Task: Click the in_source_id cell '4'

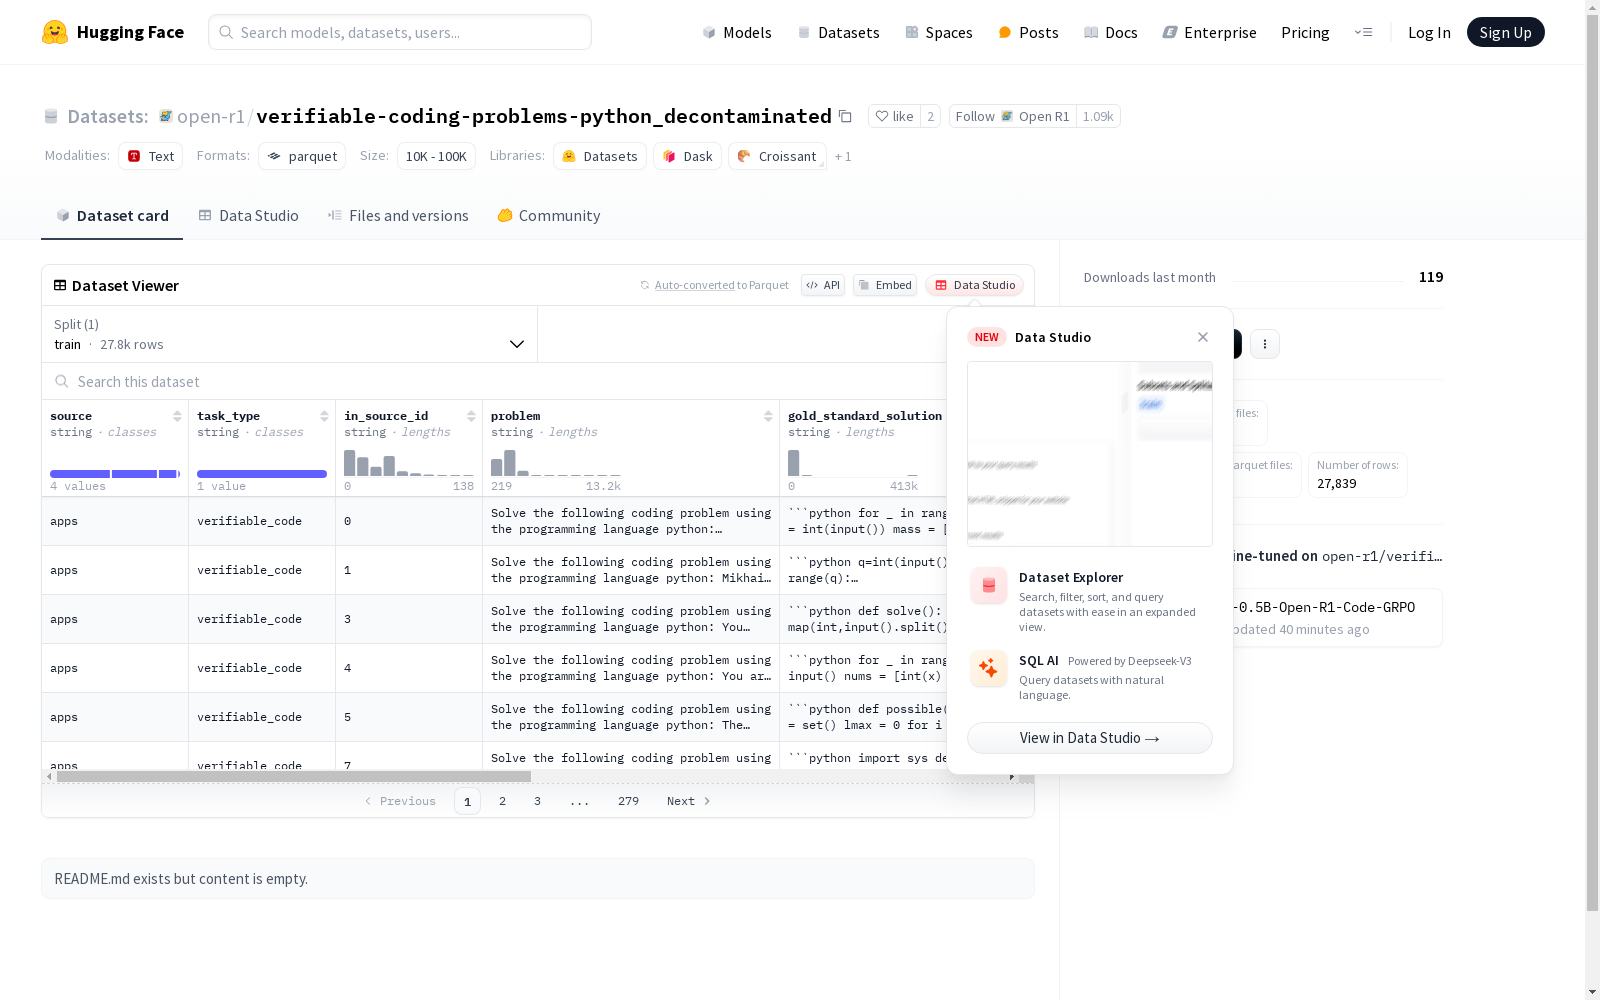Action: (409, 668)
